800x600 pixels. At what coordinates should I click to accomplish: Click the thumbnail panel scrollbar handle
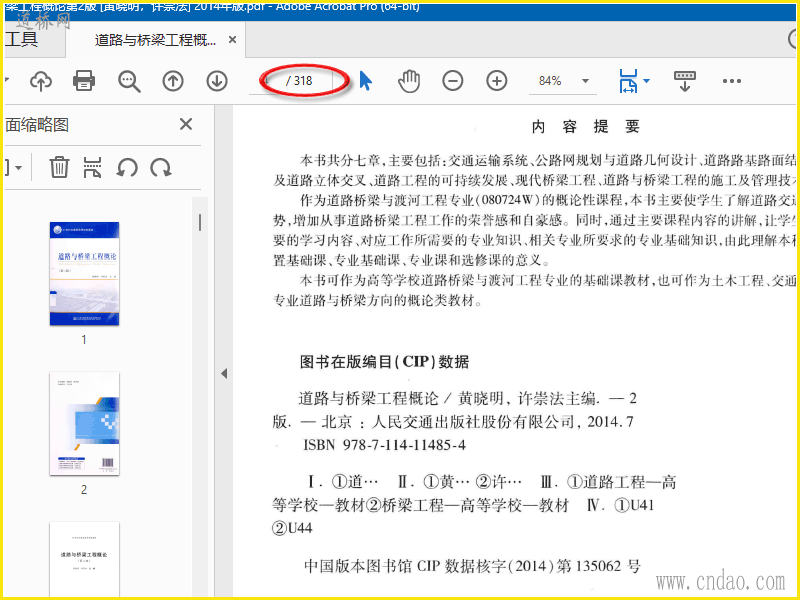tap(199, 222)
